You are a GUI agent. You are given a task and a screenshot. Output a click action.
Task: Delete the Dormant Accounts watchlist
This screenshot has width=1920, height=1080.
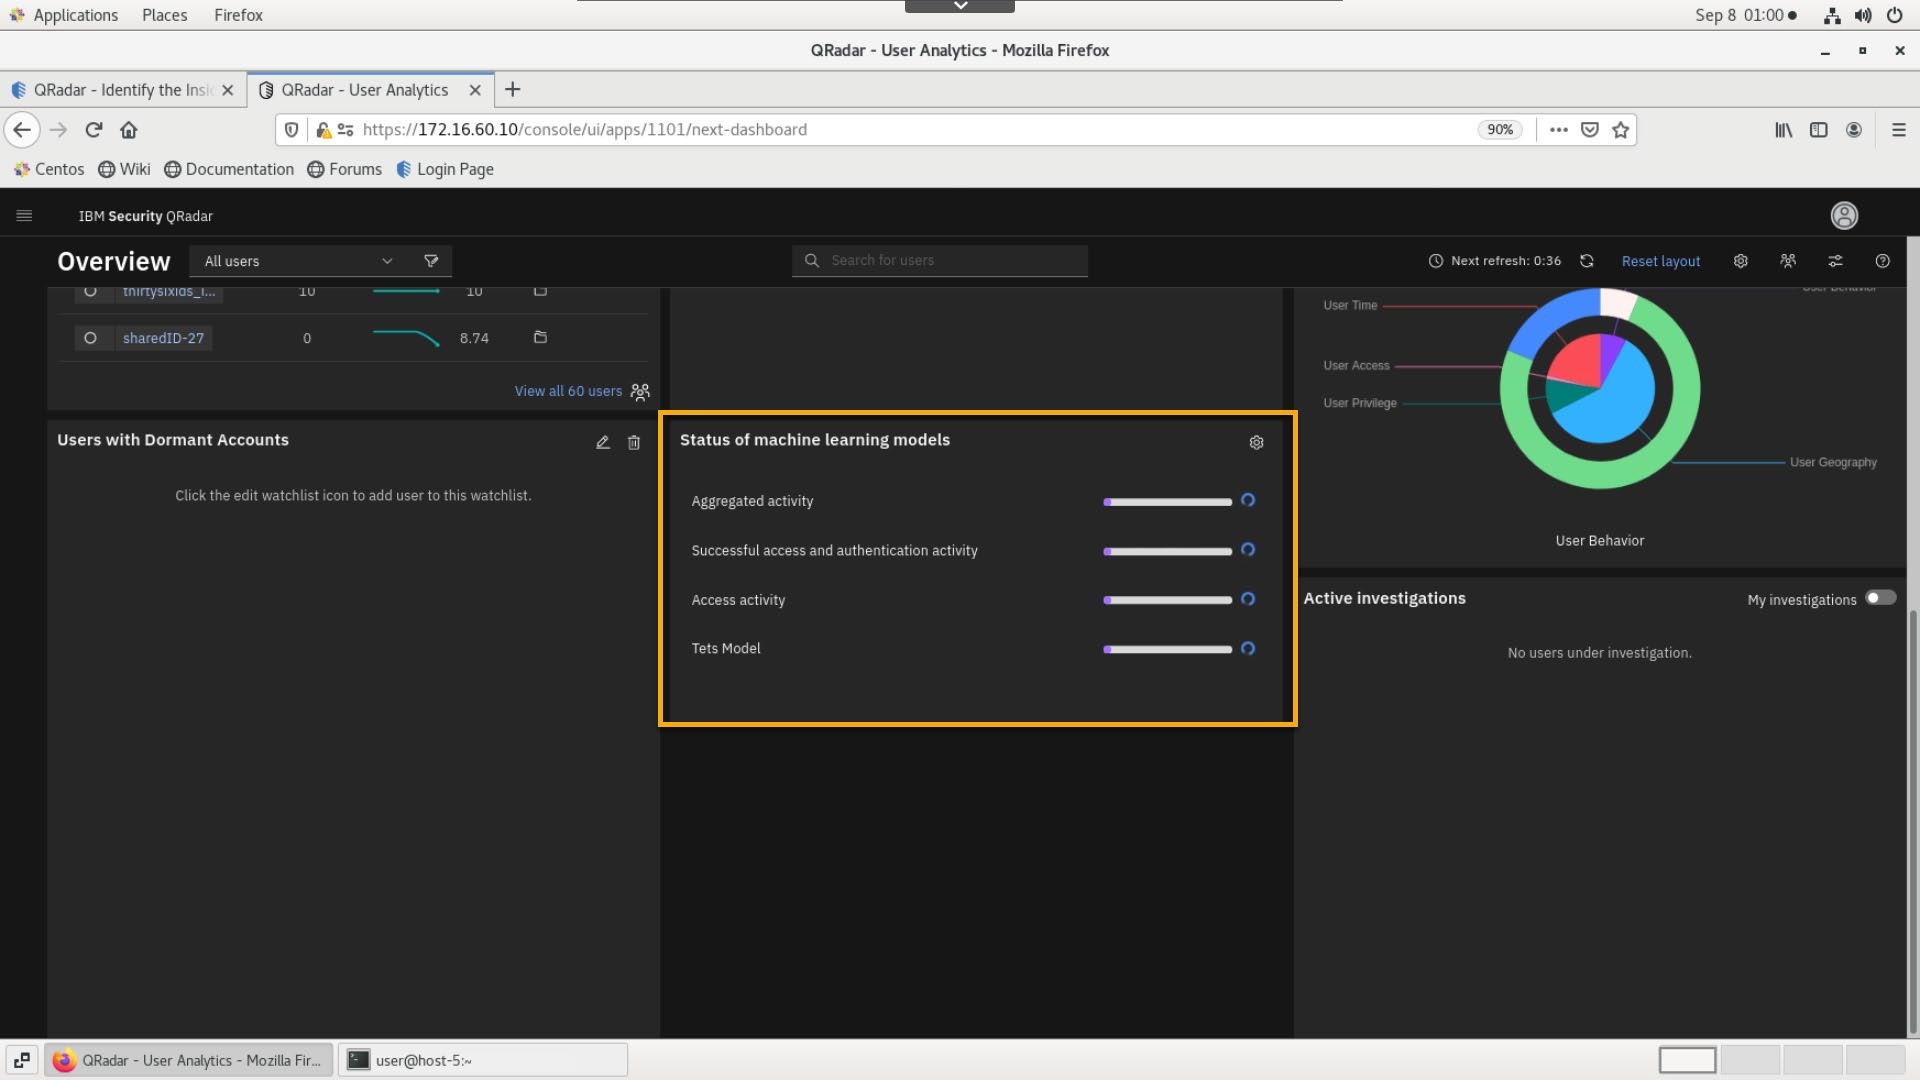(x=634, y=443)
